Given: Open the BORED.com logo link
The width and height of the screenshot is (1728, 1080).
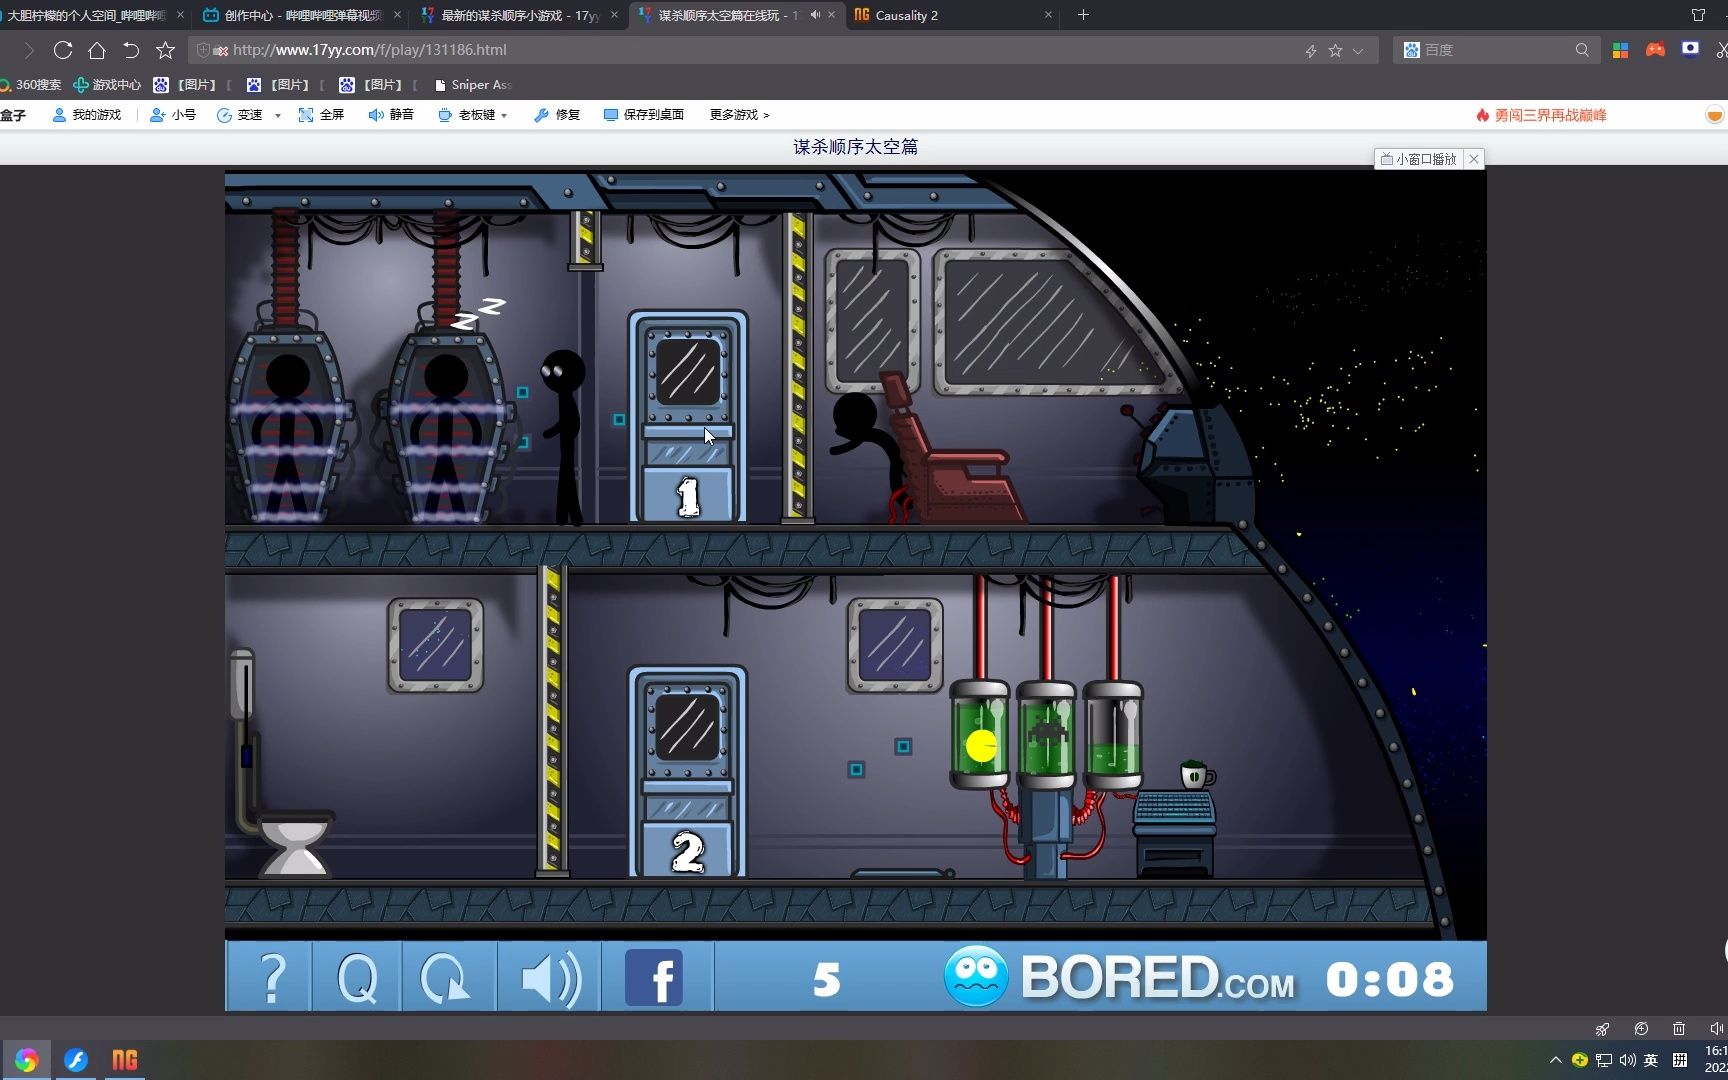Looking at the screenshot, I should pyautogui.click(x=1120, y=977).
